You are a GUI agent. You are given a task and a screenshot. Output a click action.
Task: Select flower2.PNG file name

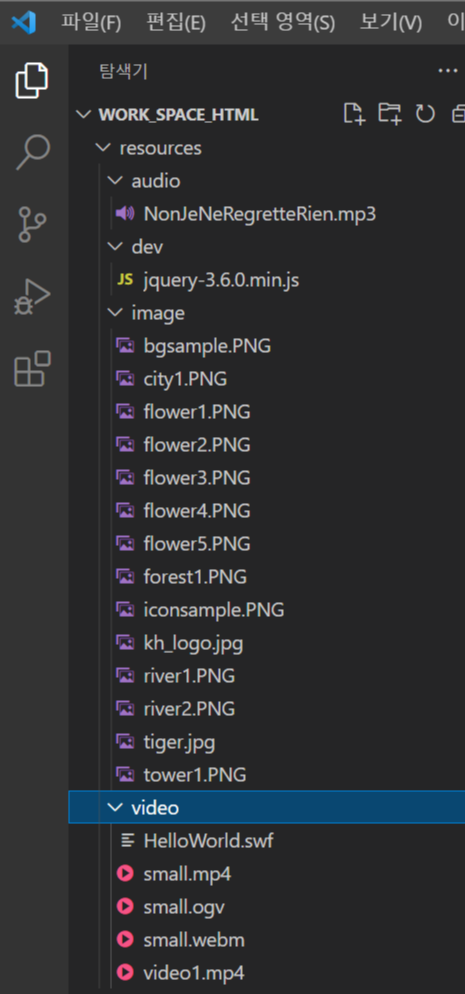[197, 445]
